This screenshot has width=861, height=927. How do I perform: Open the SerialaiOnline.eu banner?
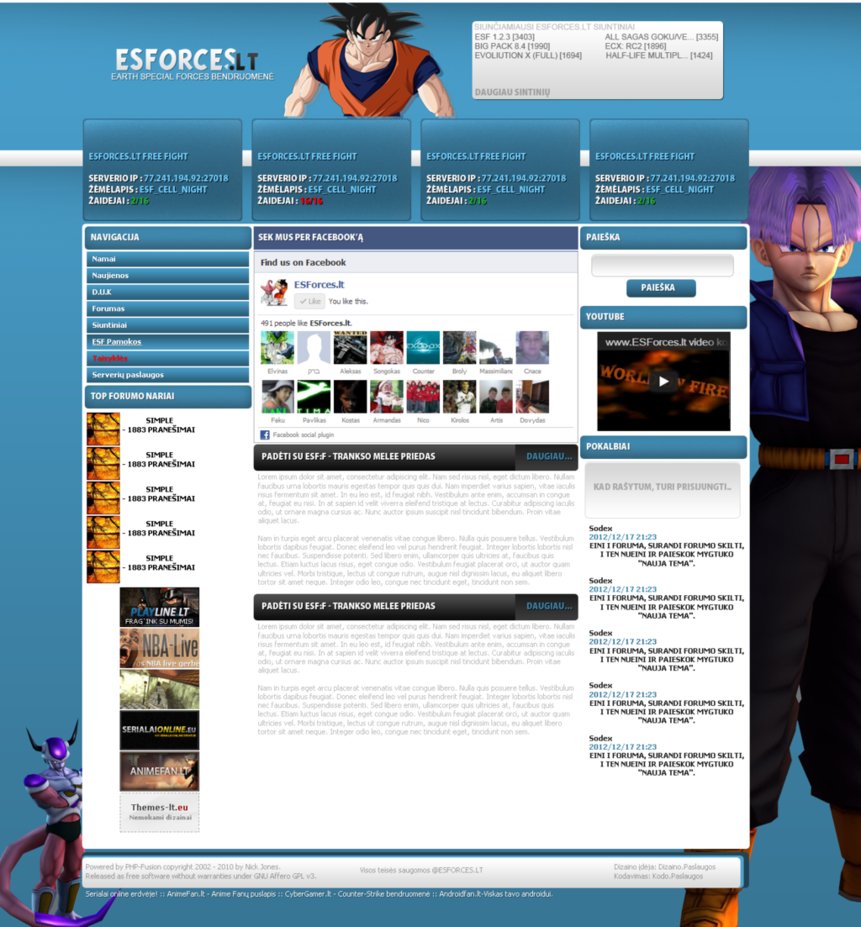pyautogui.click(x=160, y=731)
